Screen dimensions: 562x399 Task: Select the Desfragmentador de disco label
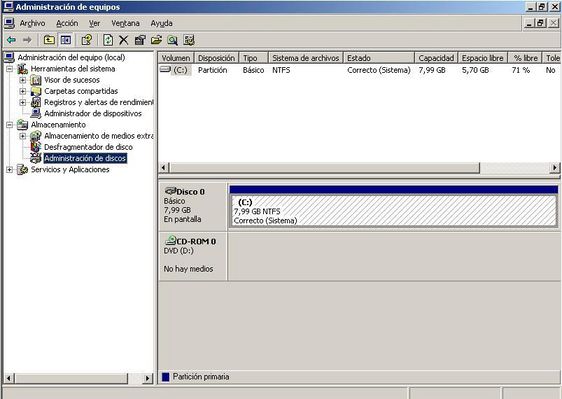(88, 147)
